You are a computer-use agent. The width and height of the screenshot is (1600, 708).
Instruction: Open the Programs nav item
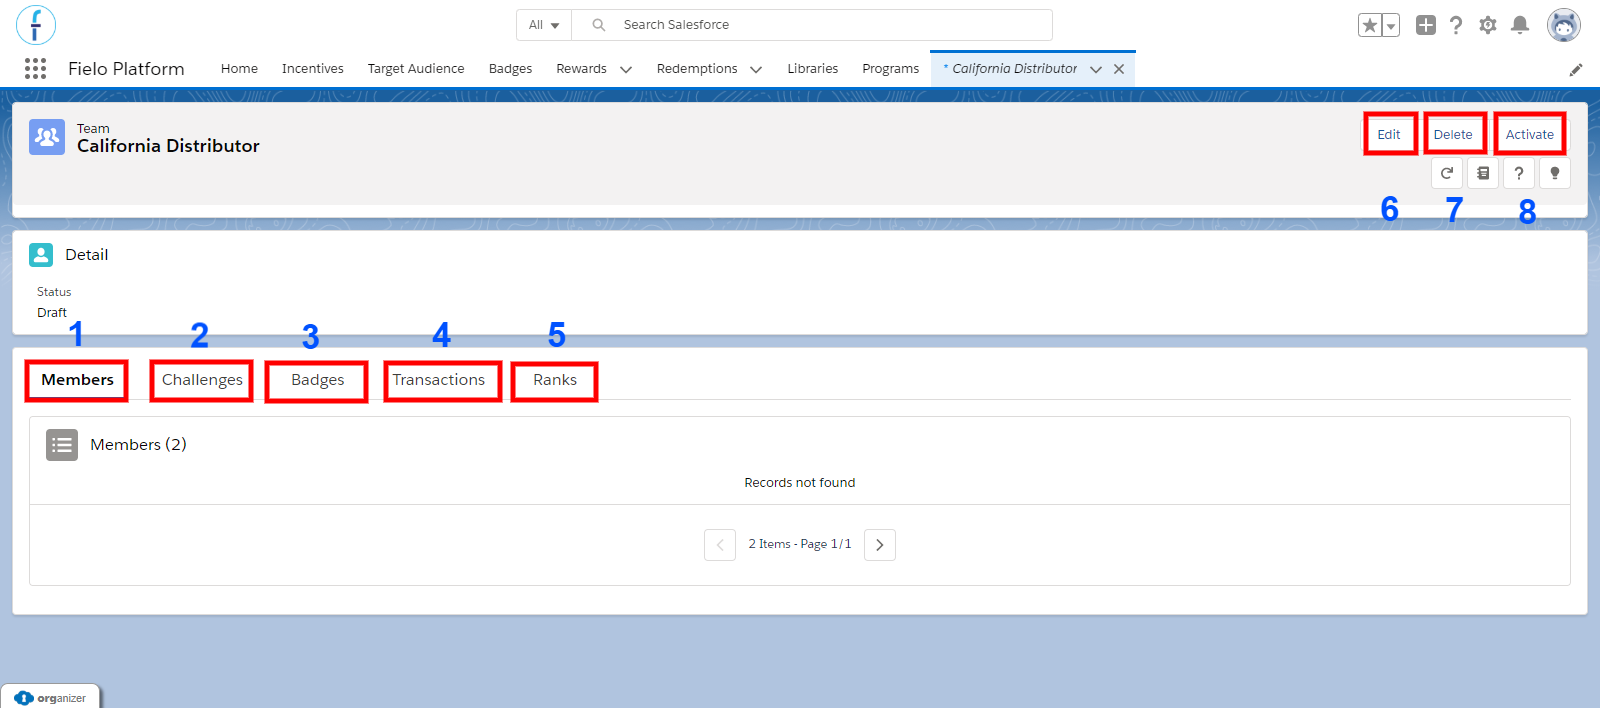[891, 69]
